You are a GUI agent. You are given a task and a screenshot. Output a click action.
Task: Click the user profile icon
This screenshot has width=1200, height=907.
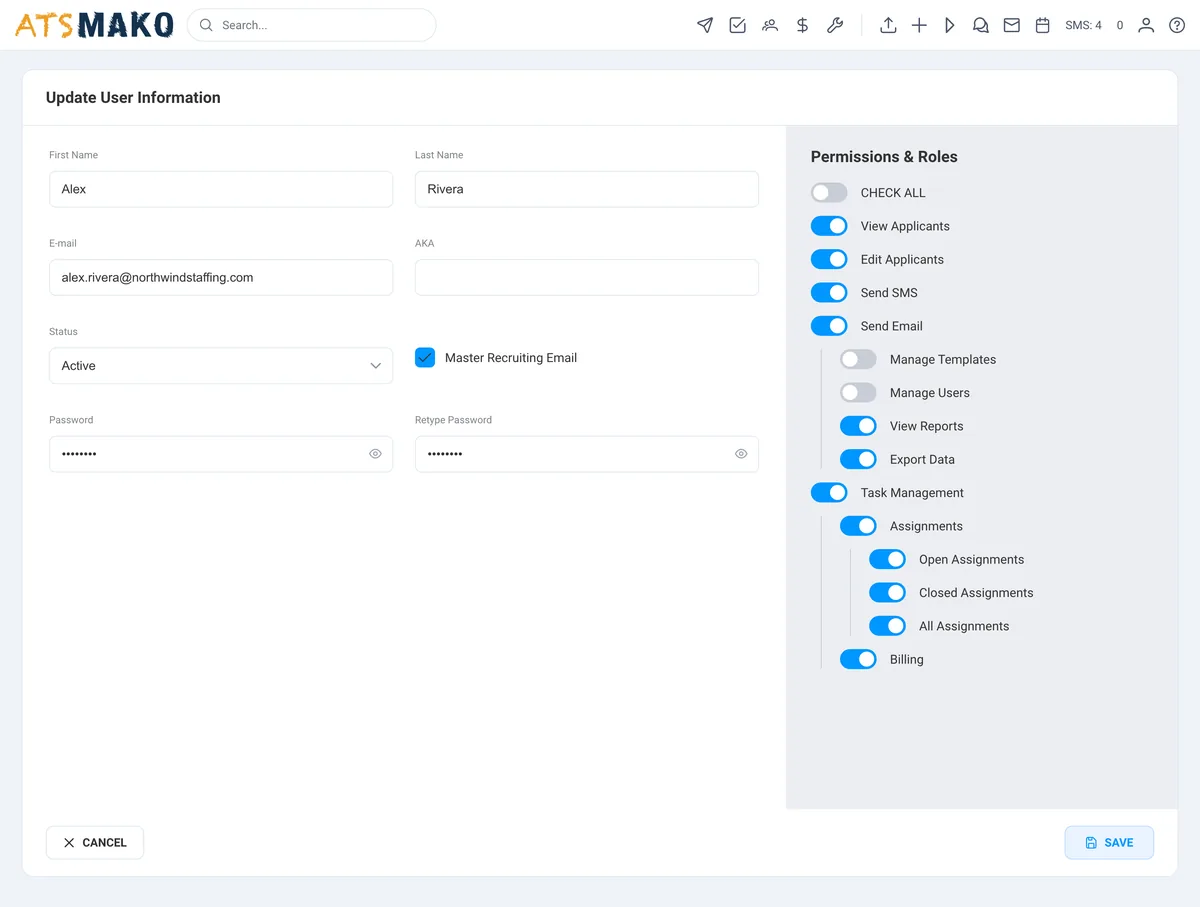pyautogui.click(x=1146, y=25)
